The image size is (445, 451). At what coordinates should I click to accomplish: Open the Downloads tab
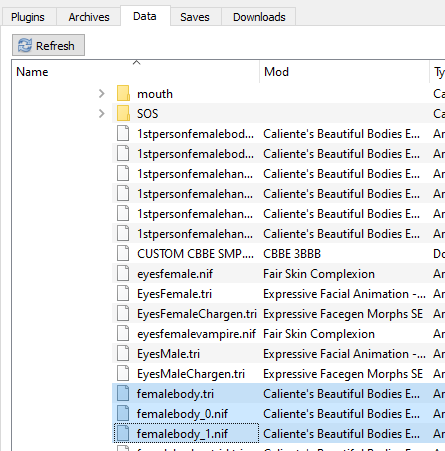(259, 17)
